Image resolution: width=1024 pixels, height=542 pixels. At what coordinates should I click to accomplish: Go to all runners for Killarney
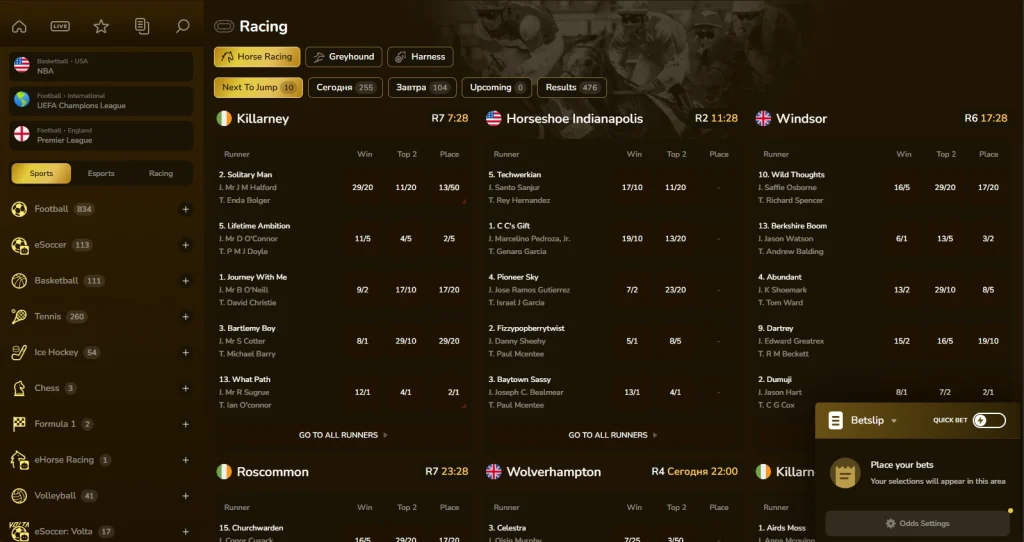343,435
